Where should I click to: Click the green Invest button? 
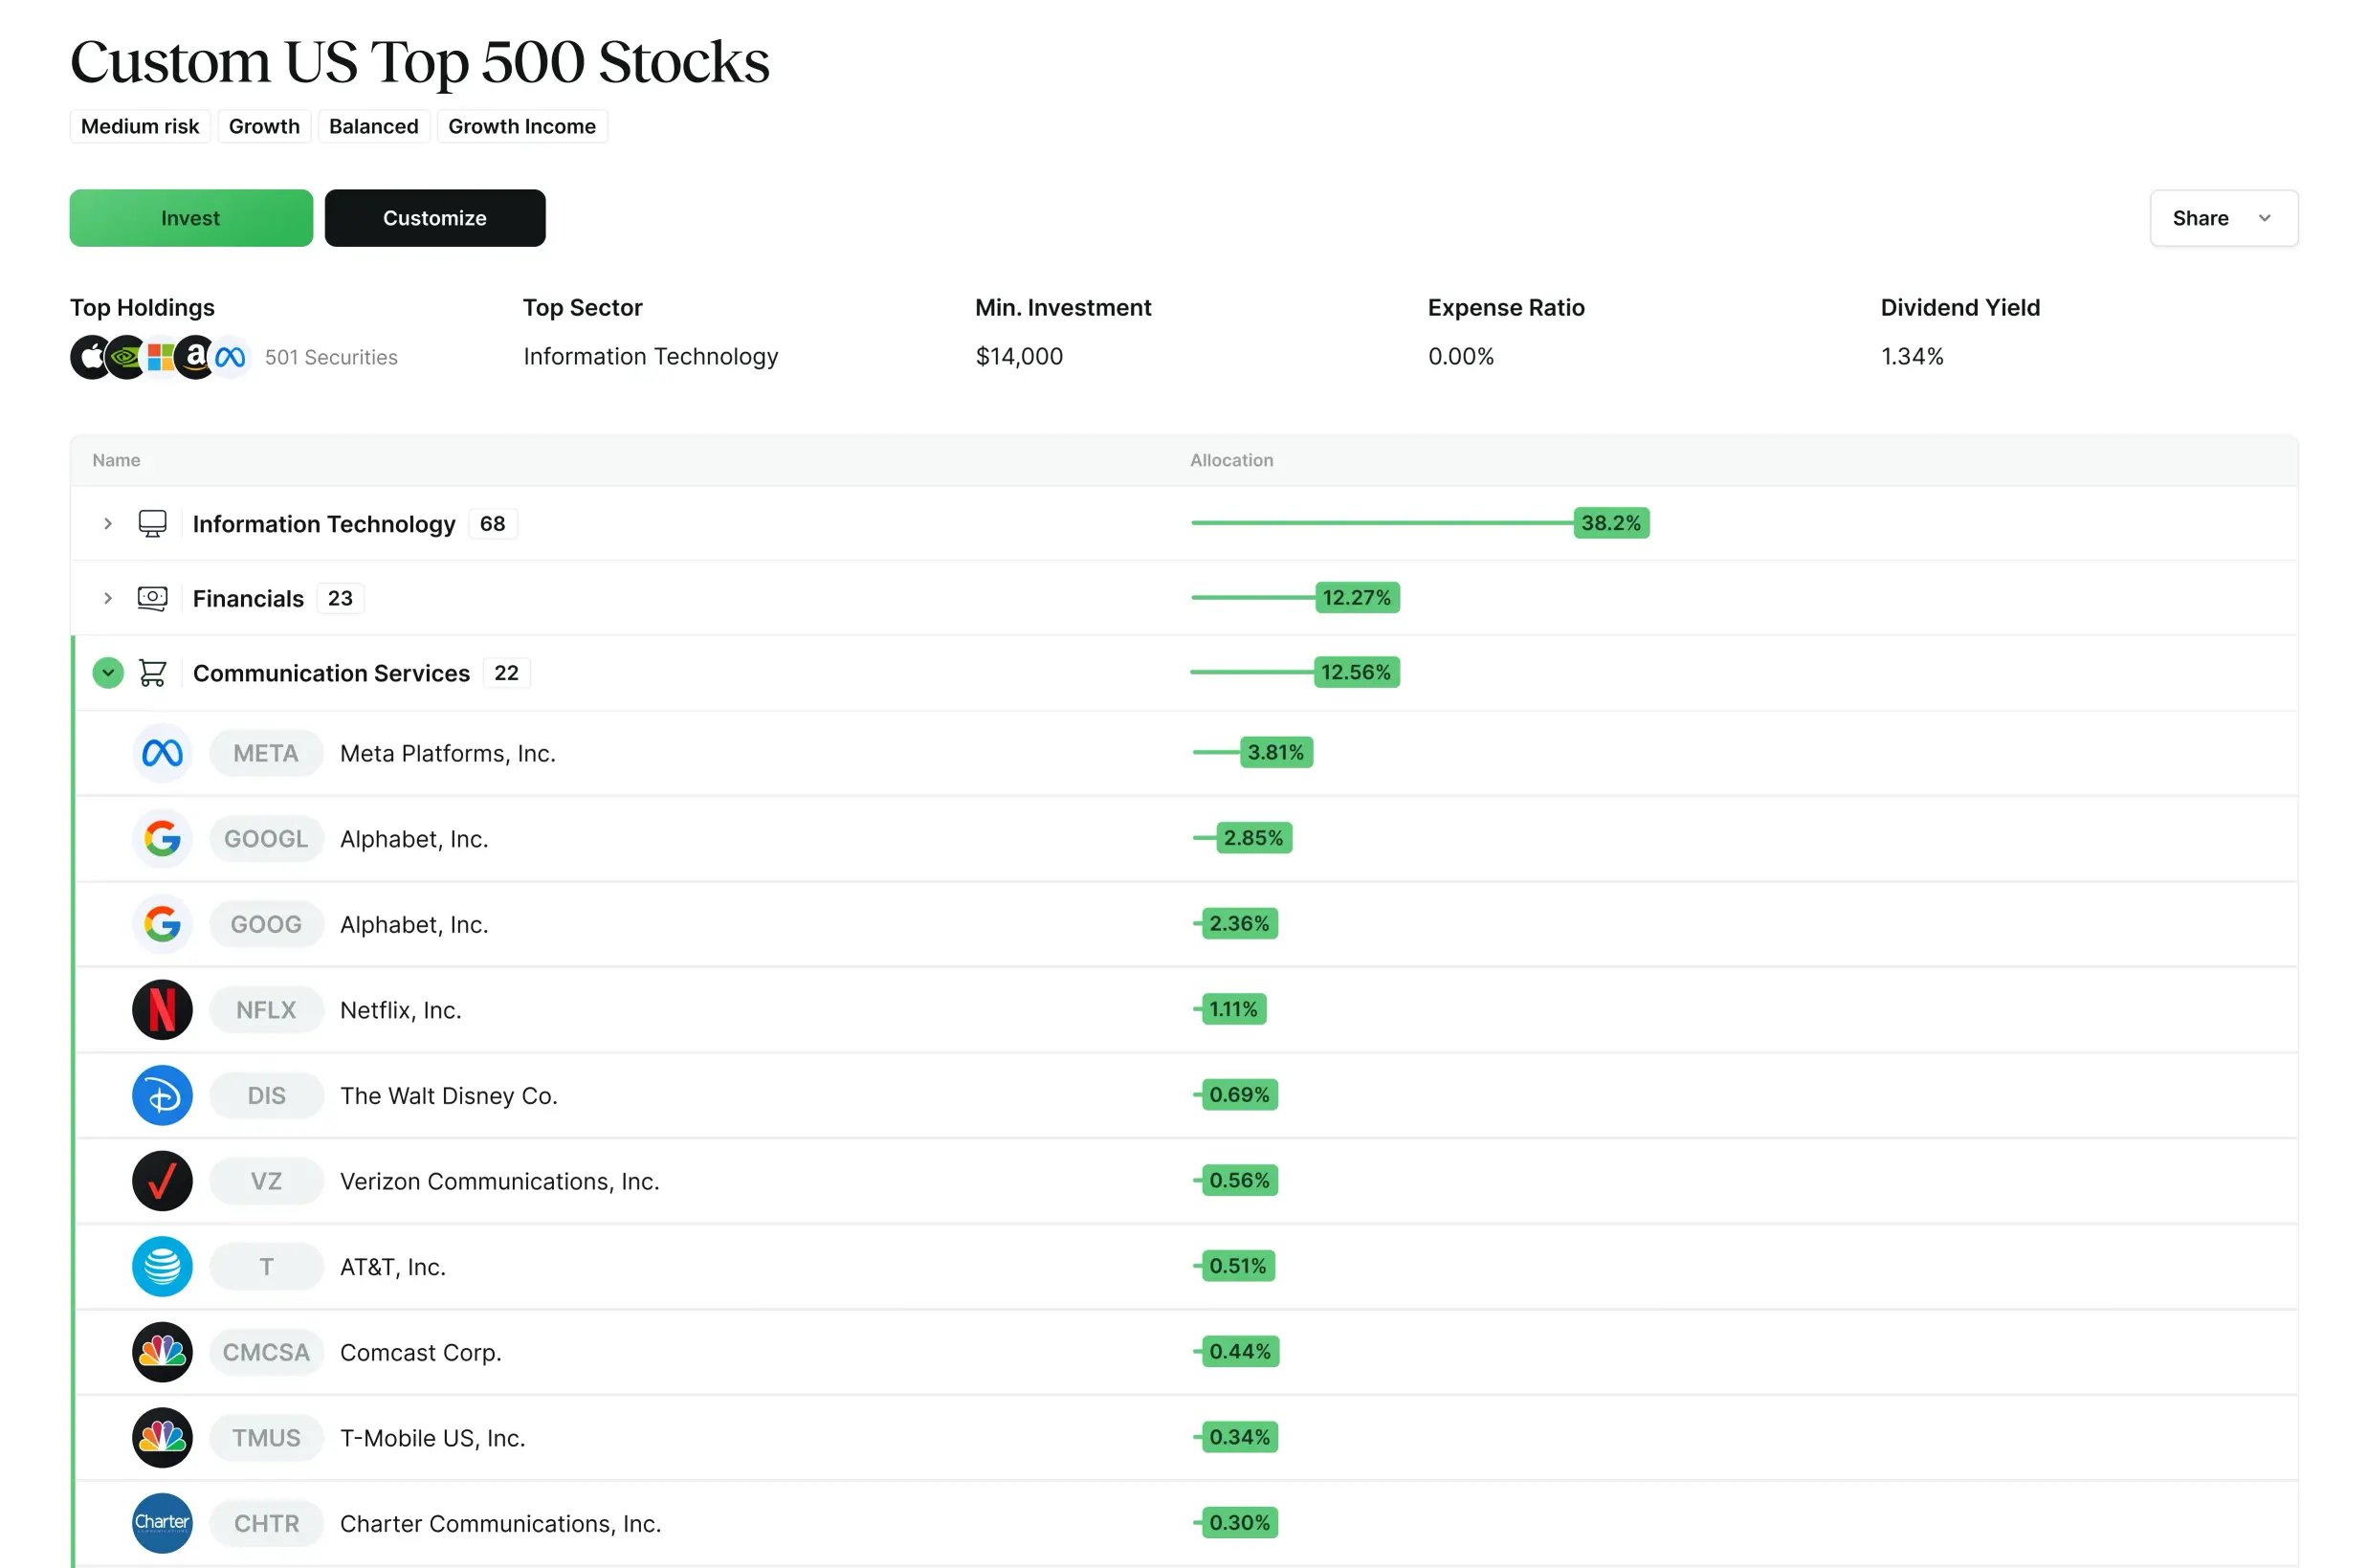click(191, 218)
